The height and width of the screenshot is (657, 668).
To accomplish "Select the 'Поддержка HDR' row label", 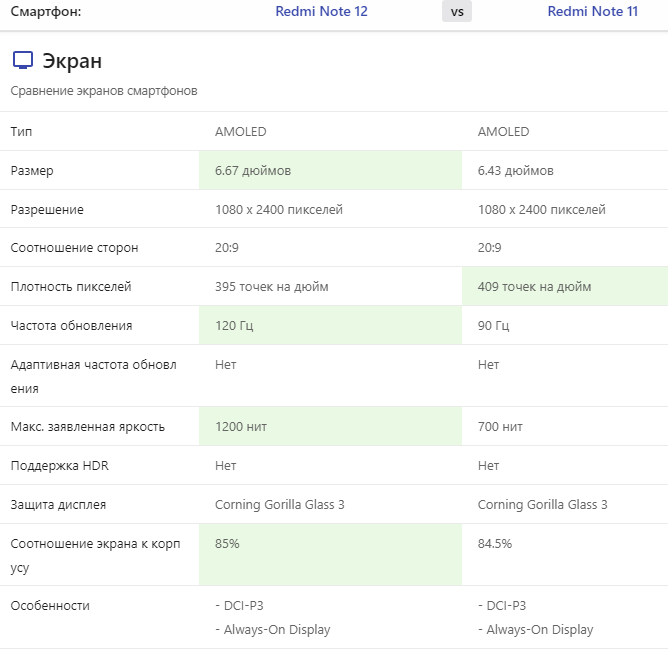I will pyautogui.click(x=60, y=466).
